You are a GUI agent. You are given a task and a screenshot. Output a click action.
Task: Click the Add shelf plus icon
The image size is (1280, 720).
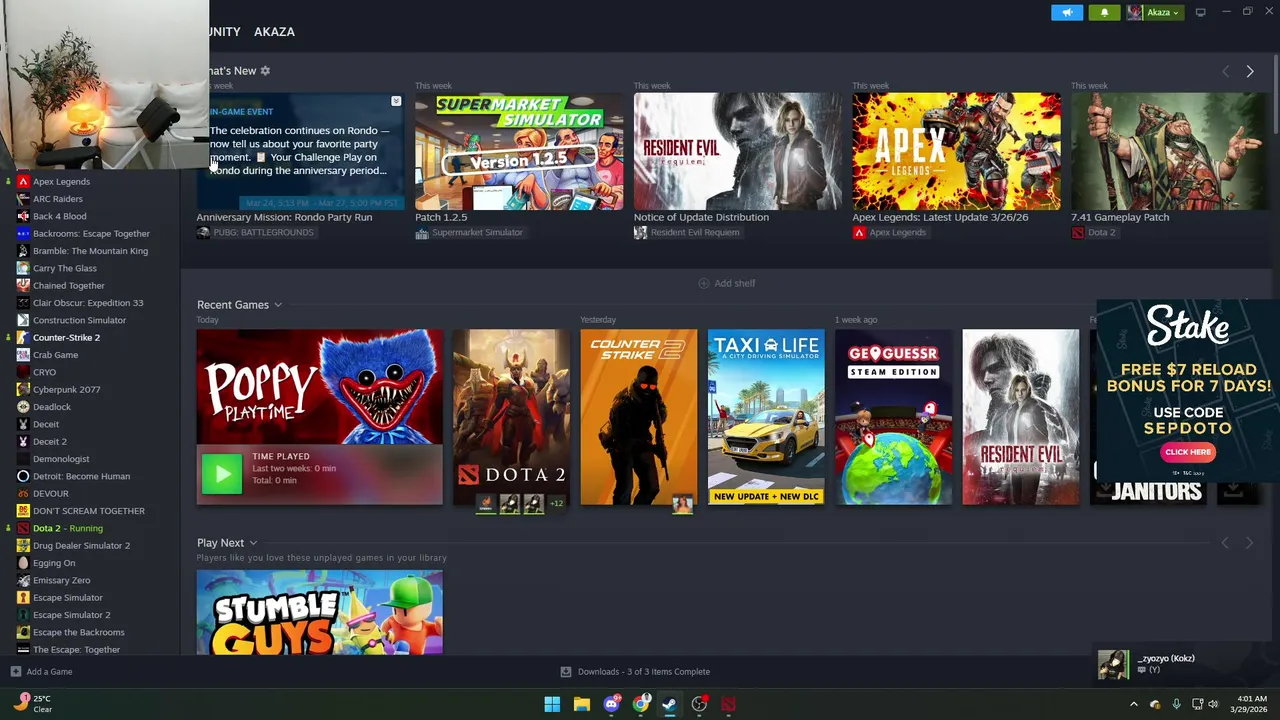click(703, 283)
